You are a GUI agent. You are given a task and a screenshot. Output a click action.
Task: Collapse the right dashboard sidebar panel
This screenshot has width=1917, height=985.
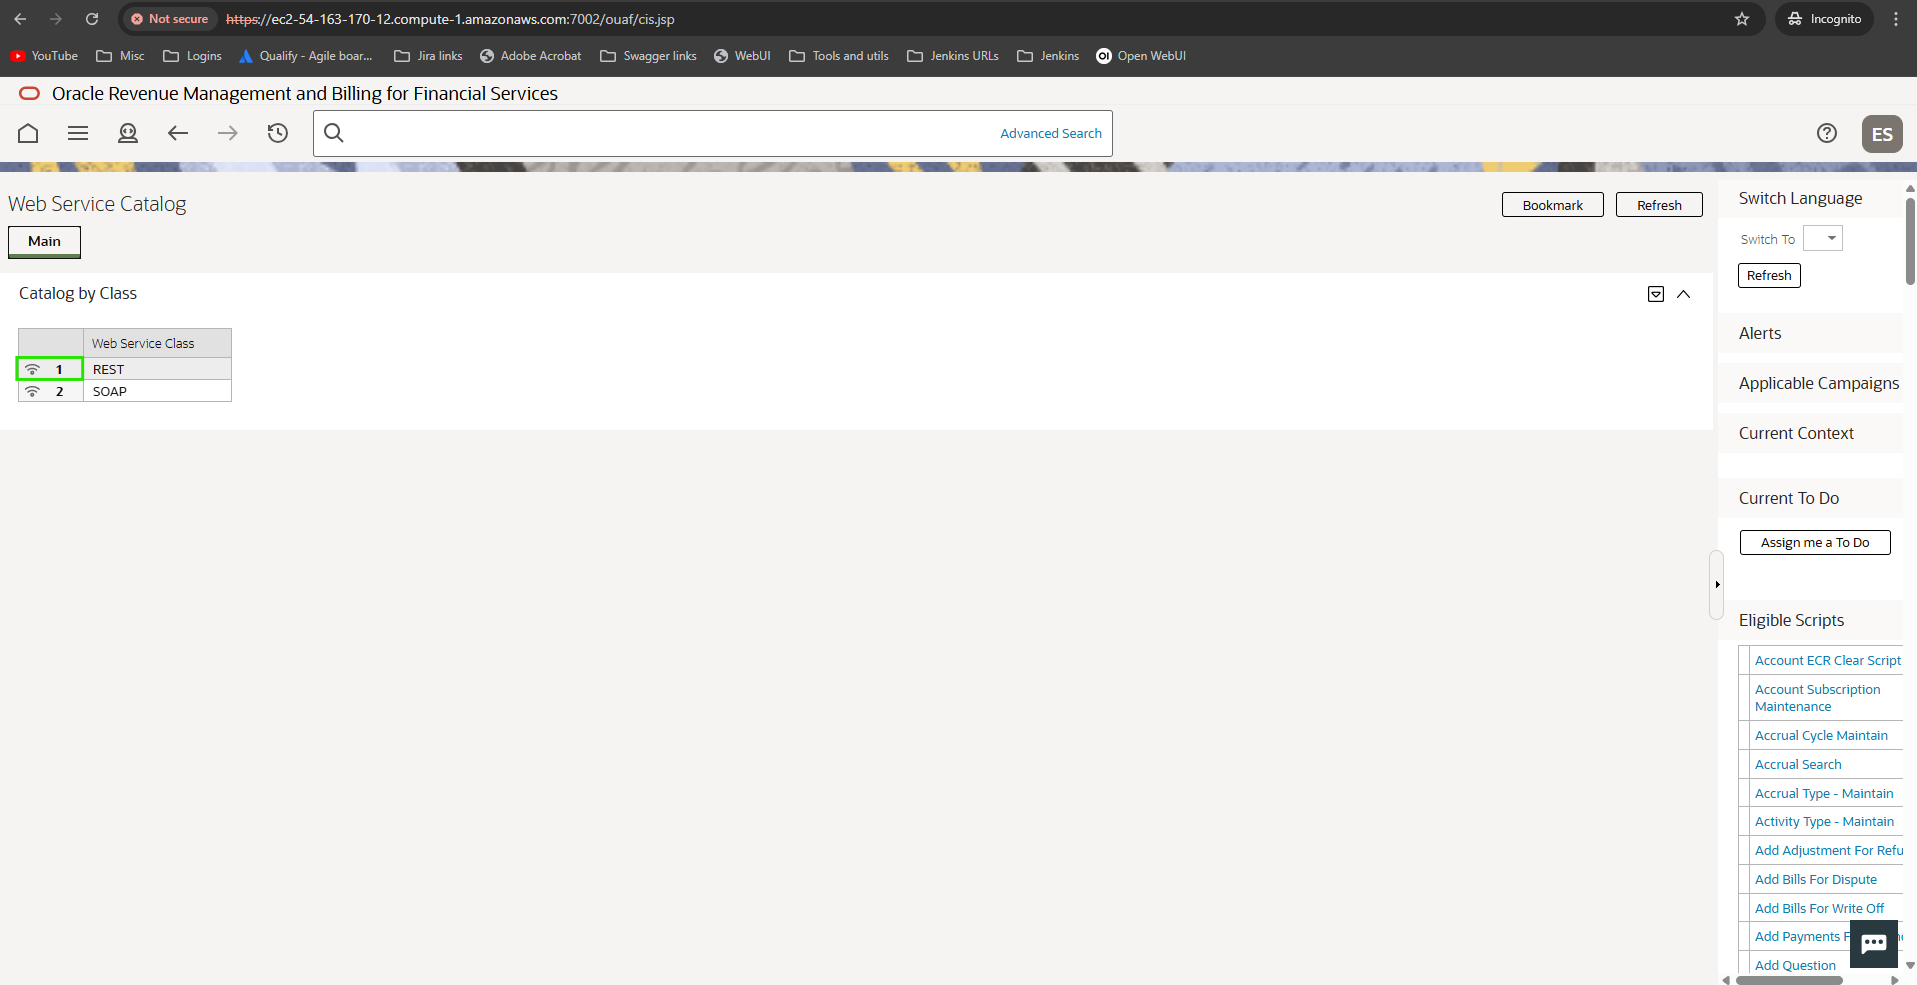[x=1716, y=585]
